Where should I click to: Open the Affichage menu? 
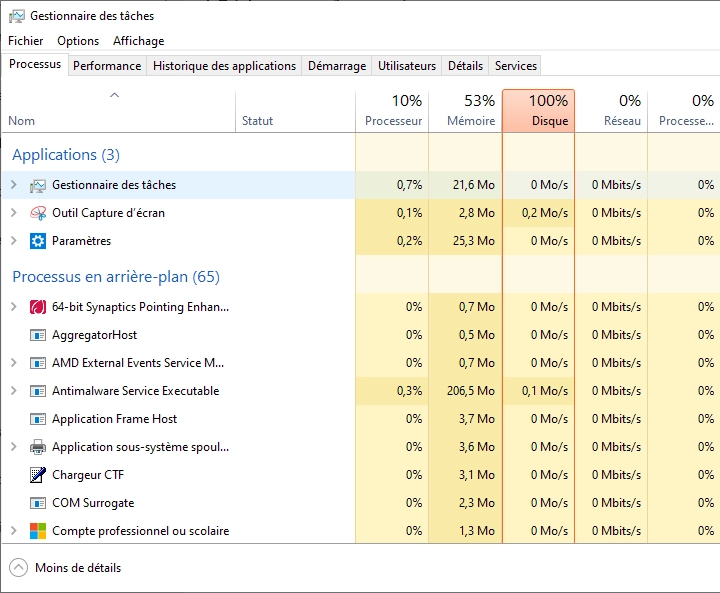coord(139,41)
